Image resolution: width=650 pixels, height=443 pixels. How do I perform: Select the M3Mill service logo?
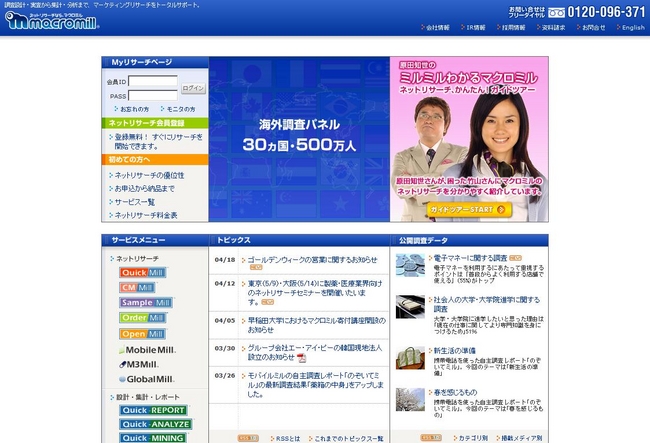coord(139,365)
